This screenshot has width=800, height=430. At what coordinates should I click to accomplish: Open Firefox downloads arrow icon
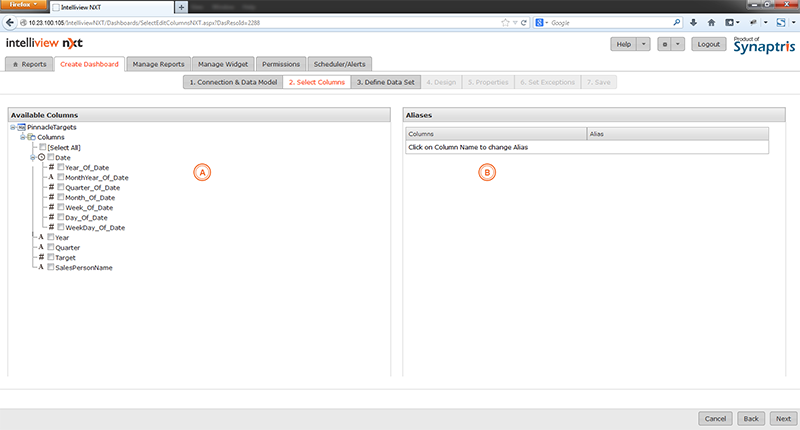tap(691, 21)
